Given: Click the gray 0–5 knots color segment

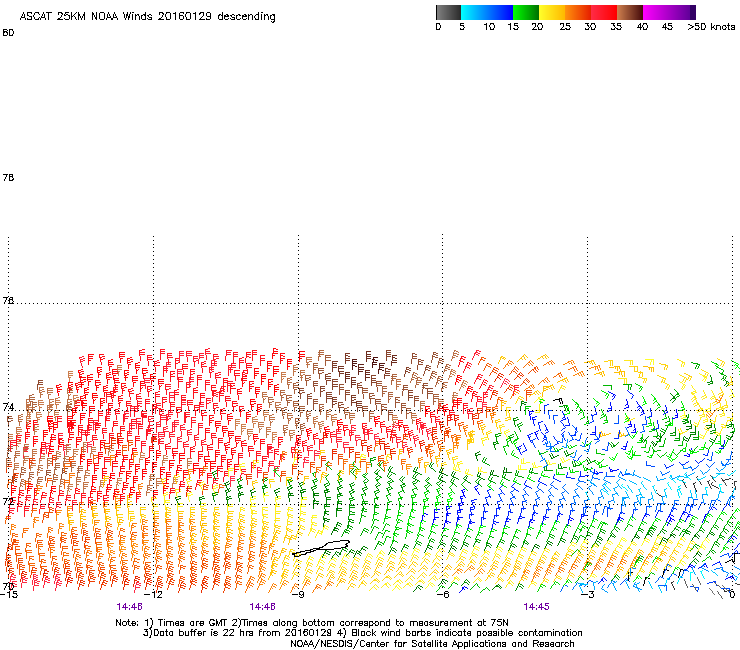Looking at the screenshot, I should (x=448, y=12).
